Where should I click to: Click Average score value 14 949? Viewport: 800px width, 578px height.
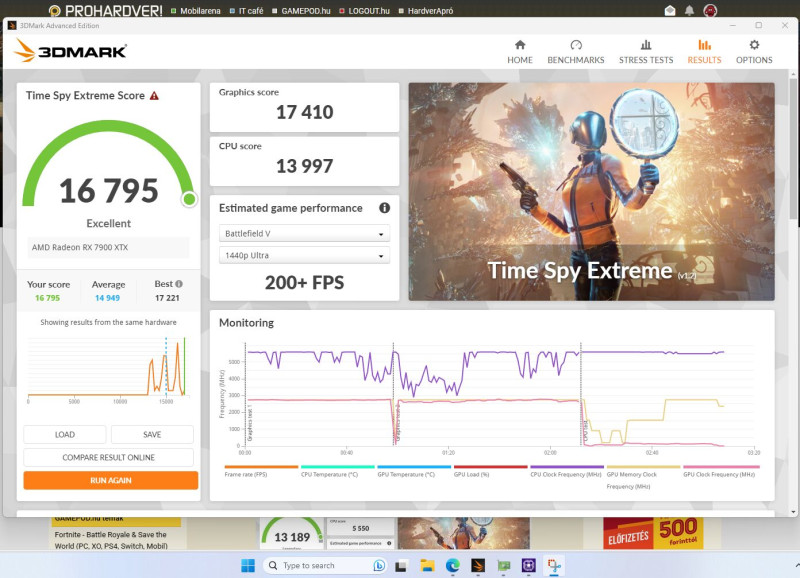[107, 298]
